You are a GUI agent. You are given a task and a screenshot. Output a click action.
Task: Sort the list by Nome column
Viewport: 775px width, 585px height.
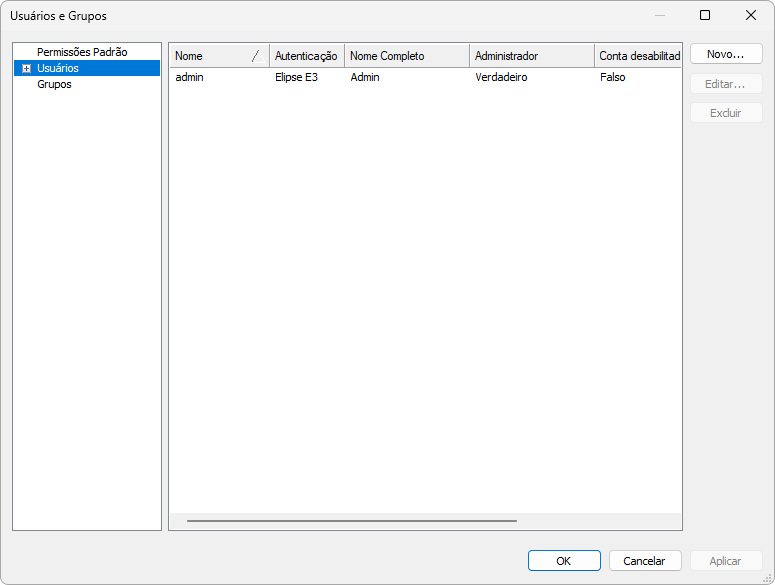coord(210,56)
